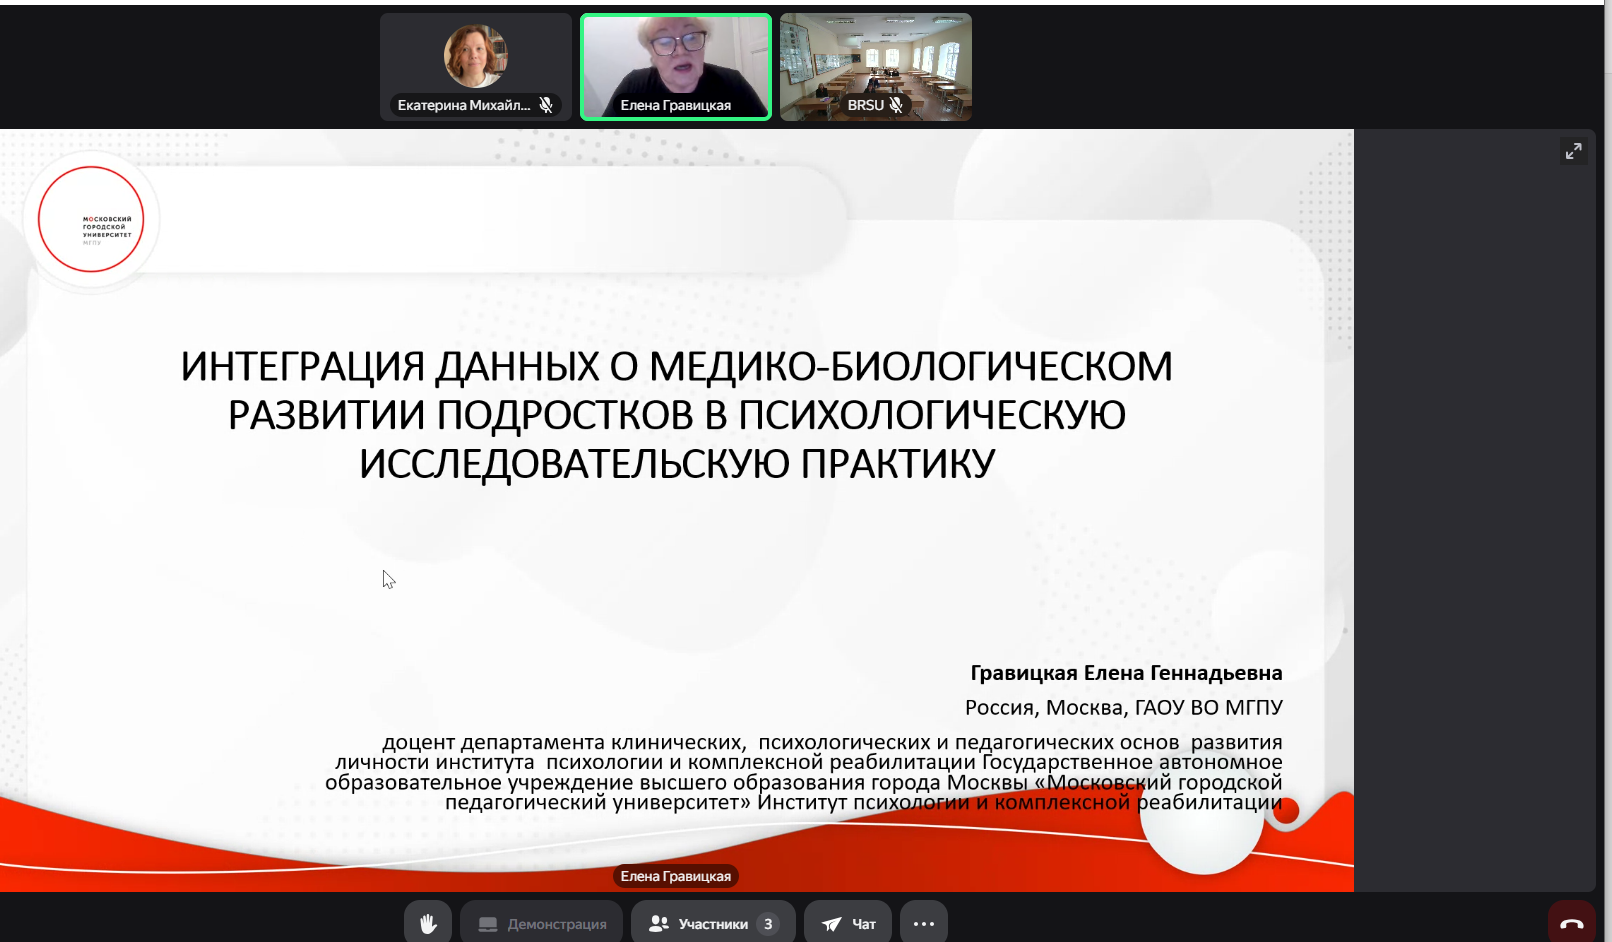1612x942 pixels.
Task: Open the Чат panel
Action: tap(849, 923)
